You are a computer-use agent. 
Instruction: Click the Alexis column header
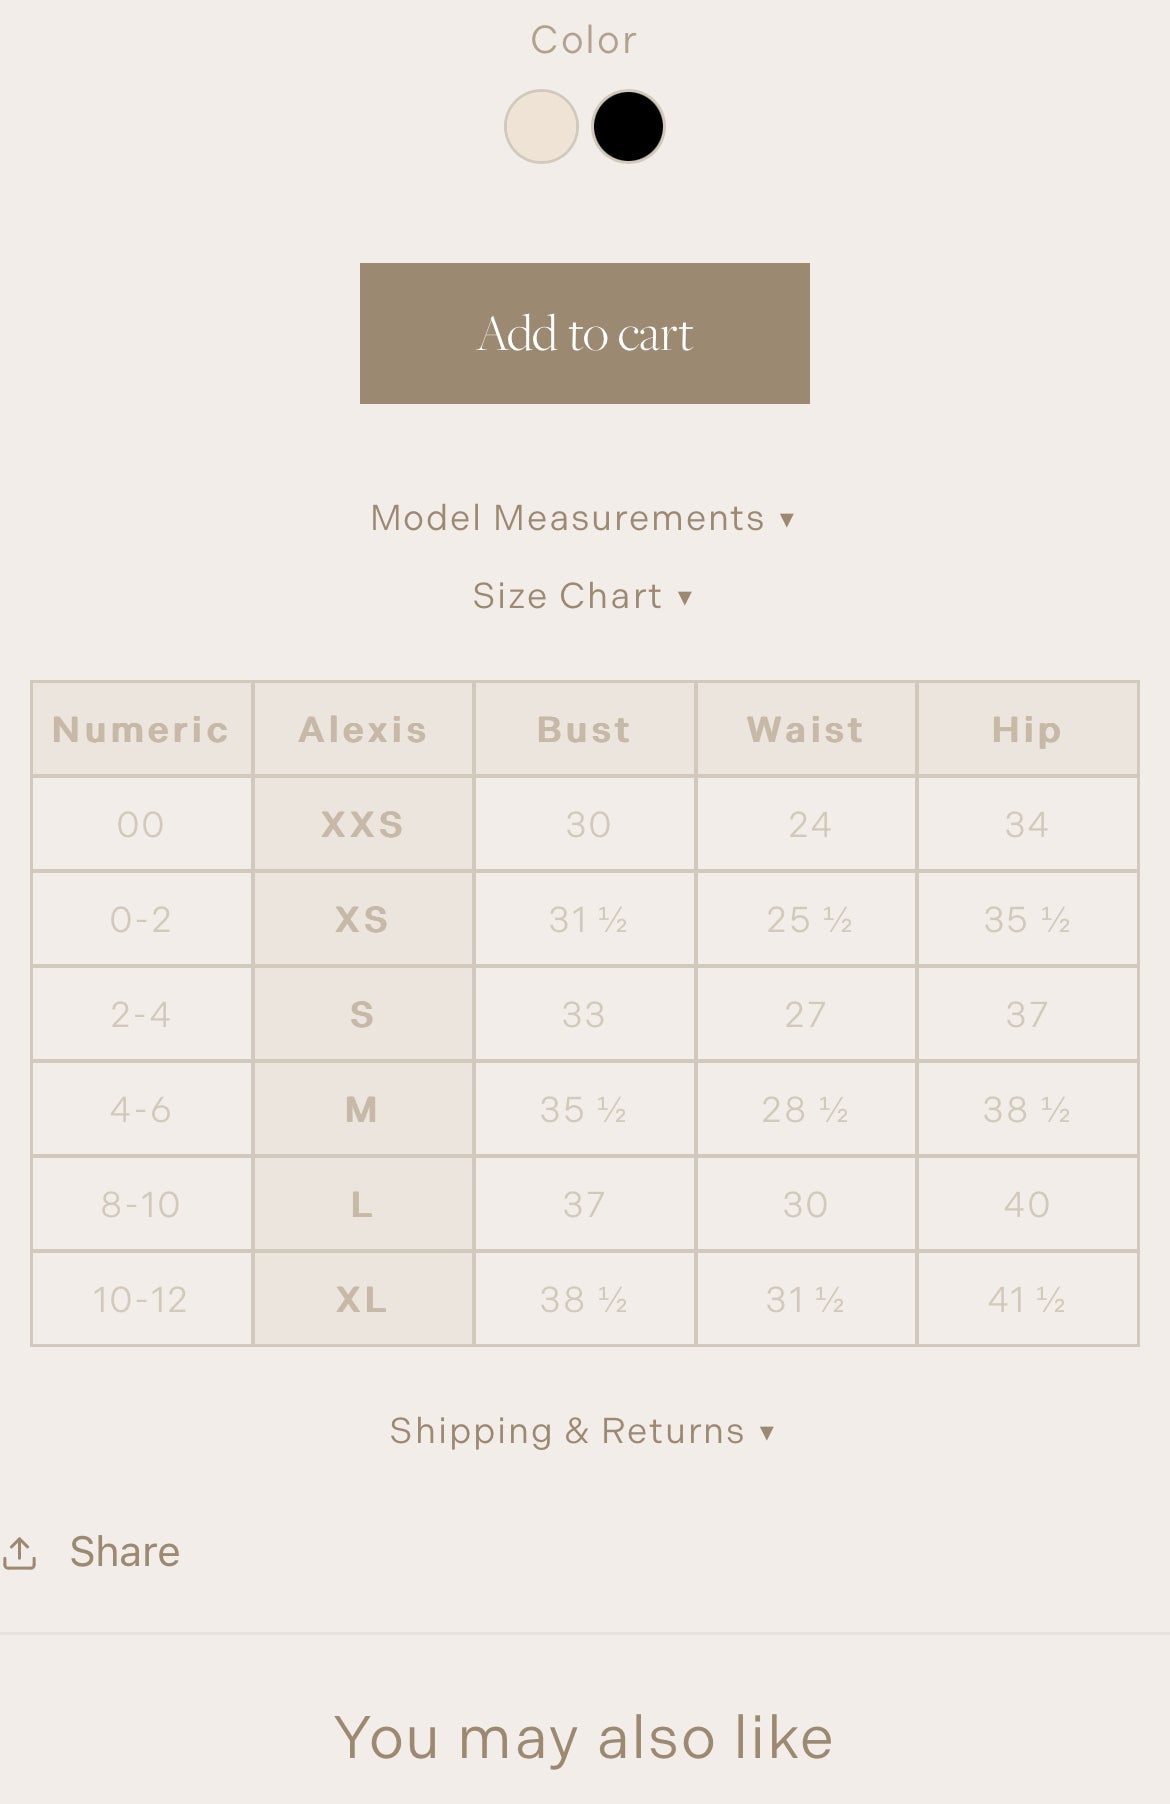coord(363,729)
